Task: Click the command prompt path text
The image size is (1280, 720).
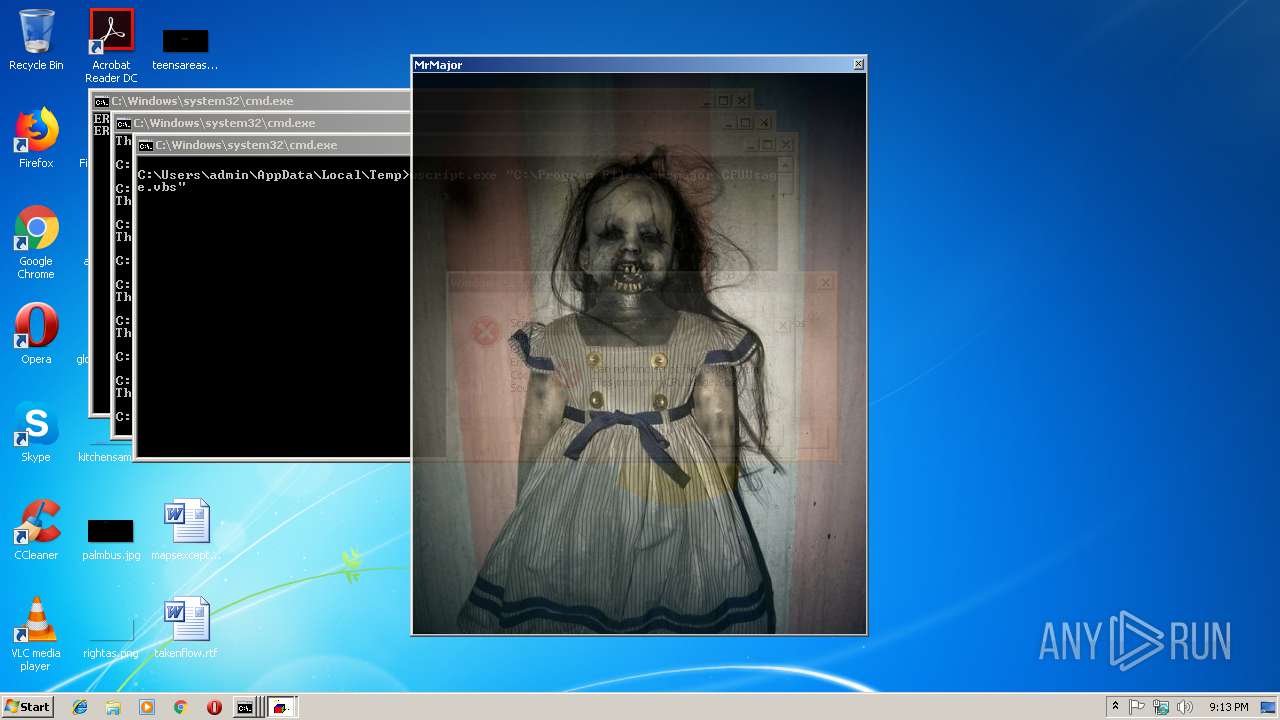Action: tap(272, 175)
